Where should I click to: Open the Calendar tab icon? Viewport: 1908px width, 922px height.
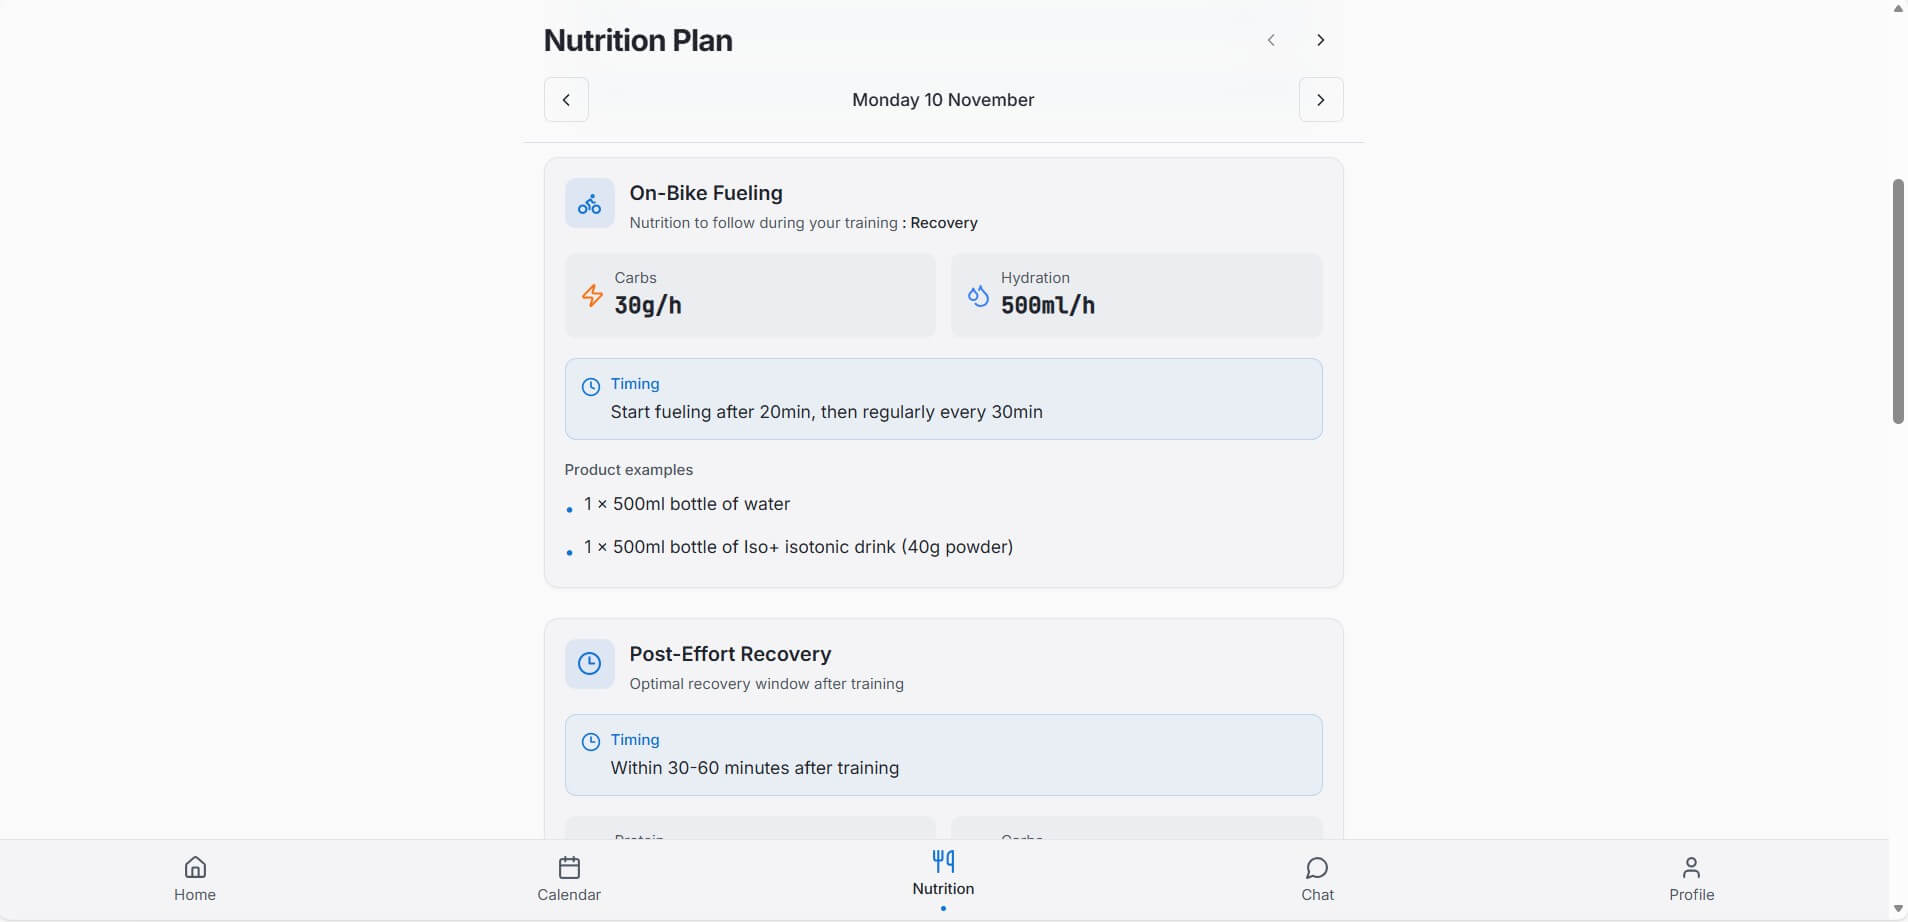pyautogui.click(x=569, y=867)
